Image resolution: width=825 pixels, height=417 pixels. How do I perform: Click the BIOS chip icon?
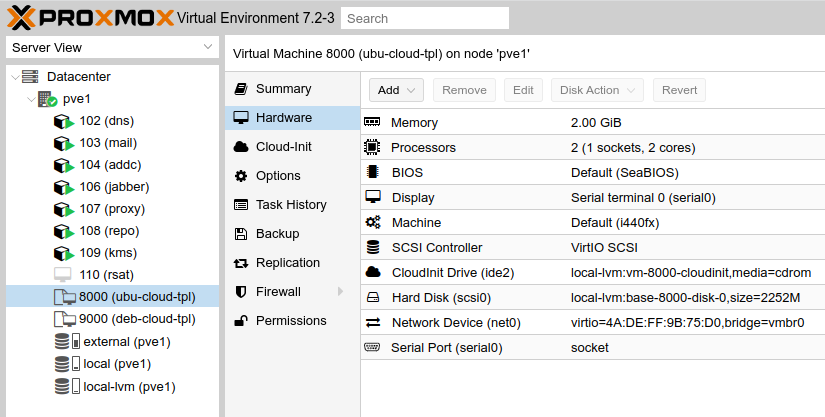pos(373,172)
